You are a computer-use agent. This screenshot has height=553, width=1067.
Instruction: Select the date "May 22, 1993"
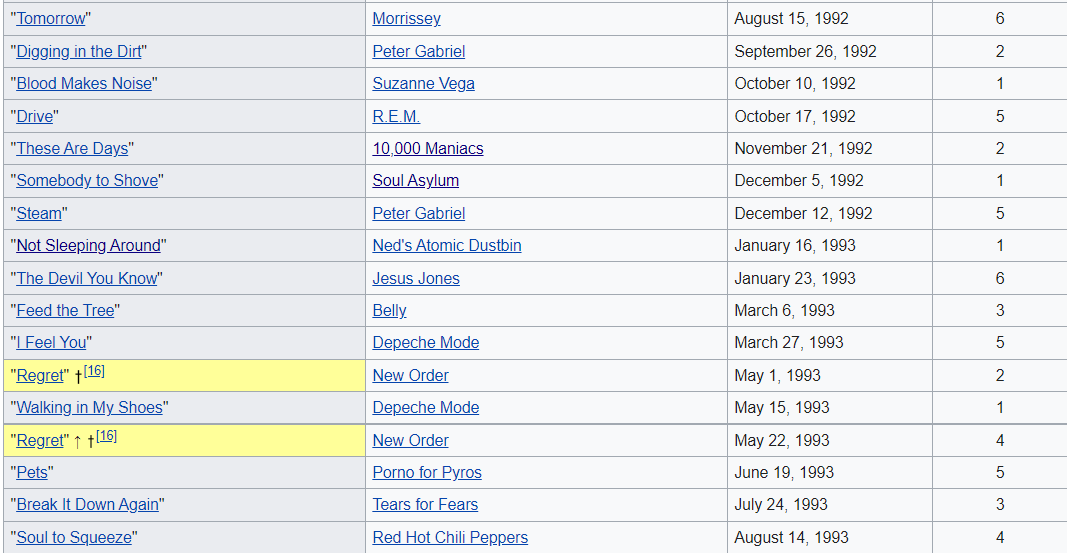pos(782,441)
